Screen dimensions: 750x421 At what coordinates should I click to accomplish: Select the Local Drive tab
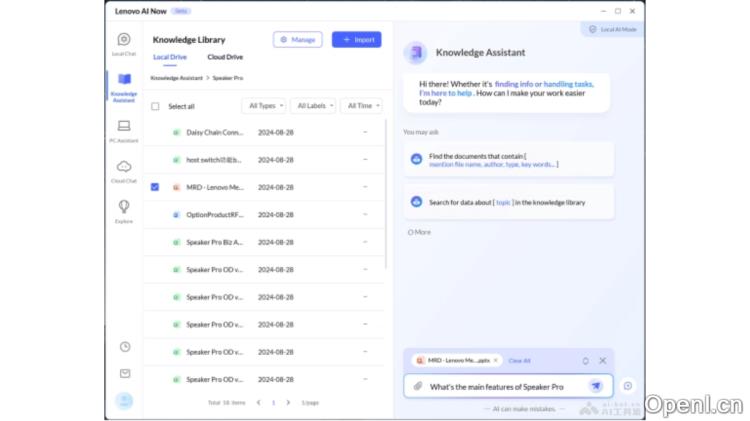pos(170,57)
